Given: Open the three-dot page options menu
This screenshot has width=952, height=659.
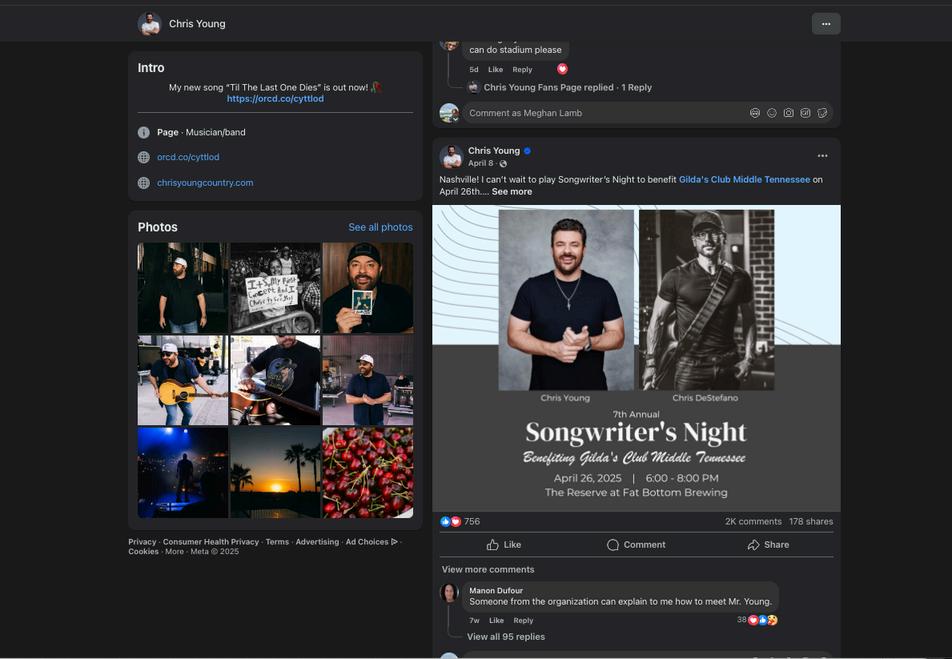Looking at the screenshot, I should point(826,24).
